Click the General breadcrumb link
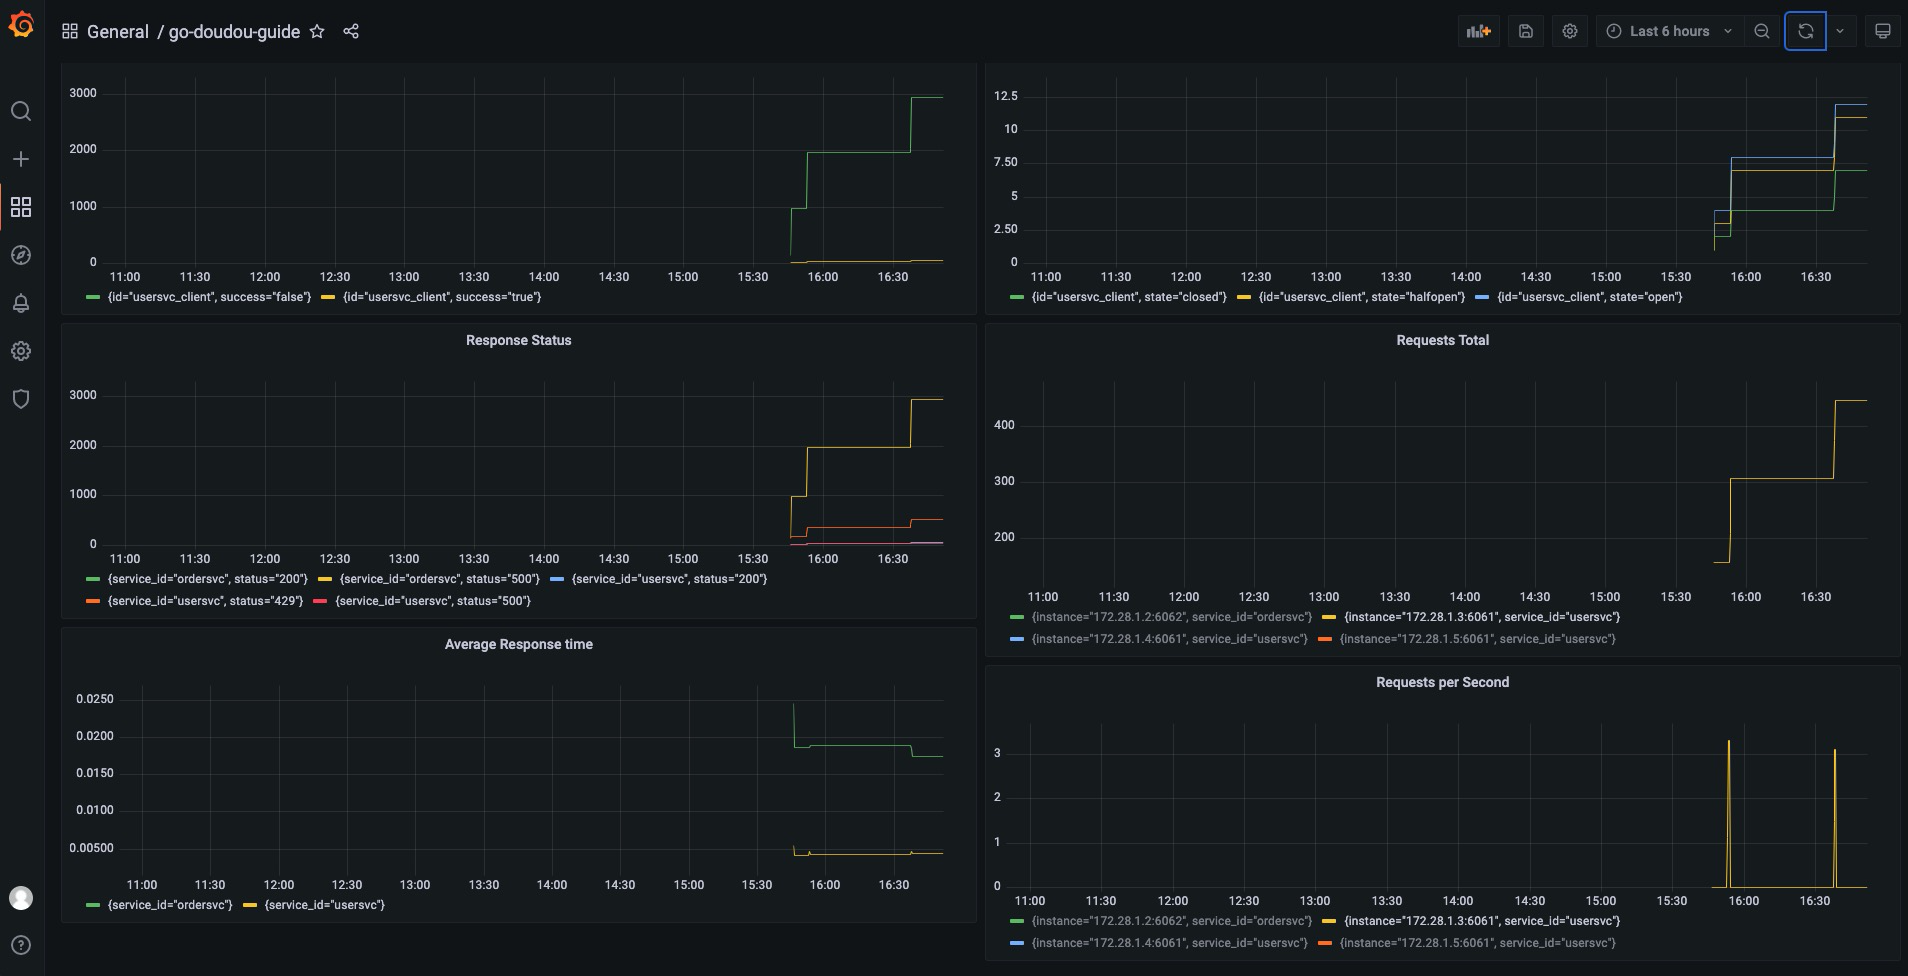 point(117,31)
